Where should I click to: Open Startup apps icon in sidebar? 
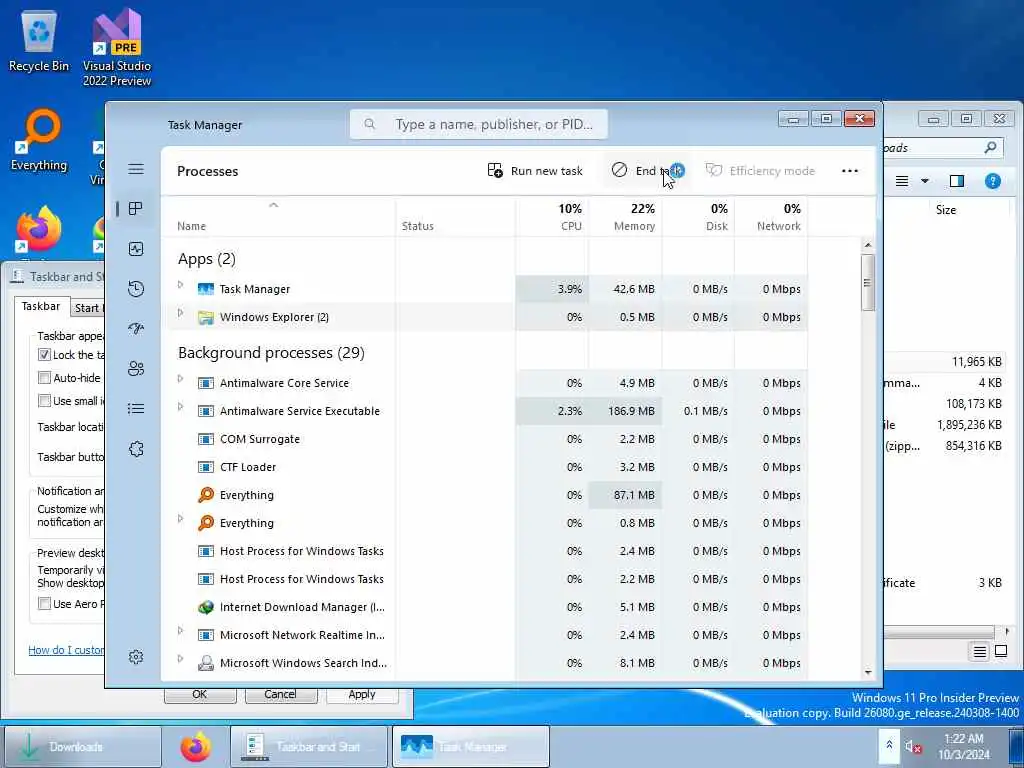[x=136, y=328]
